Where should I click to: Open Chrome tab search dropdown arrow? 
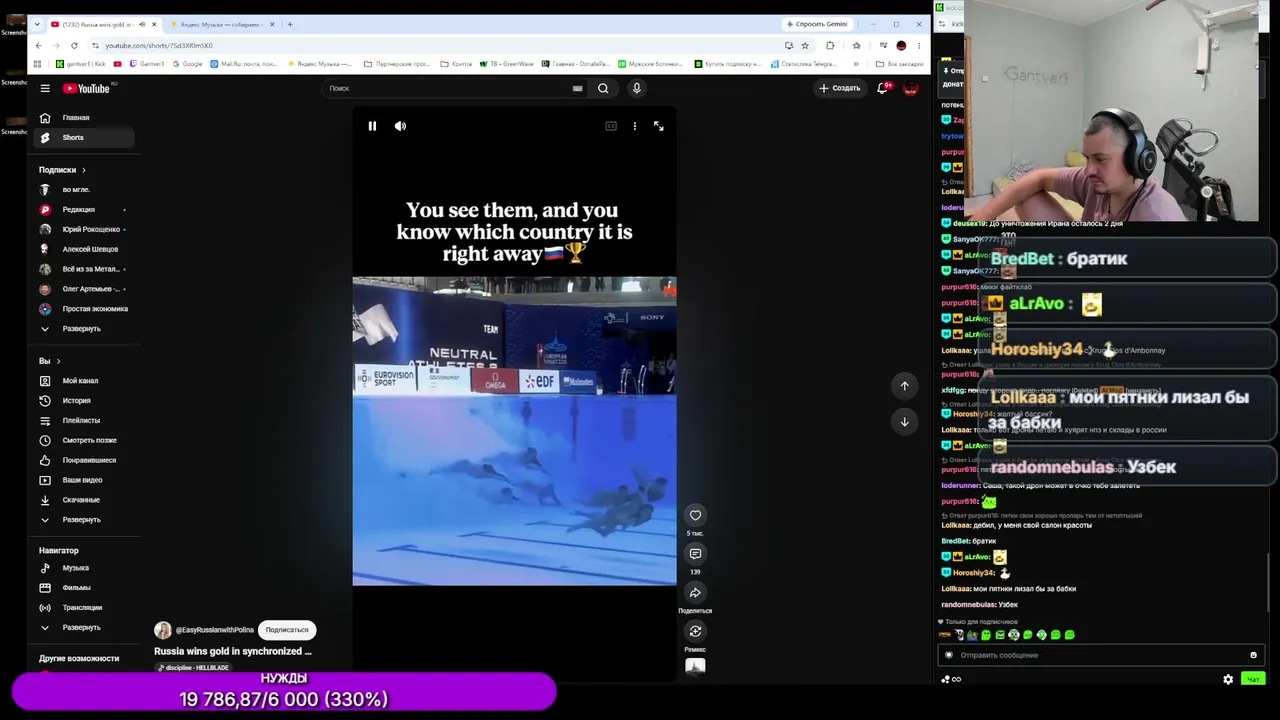coord(38,24)
